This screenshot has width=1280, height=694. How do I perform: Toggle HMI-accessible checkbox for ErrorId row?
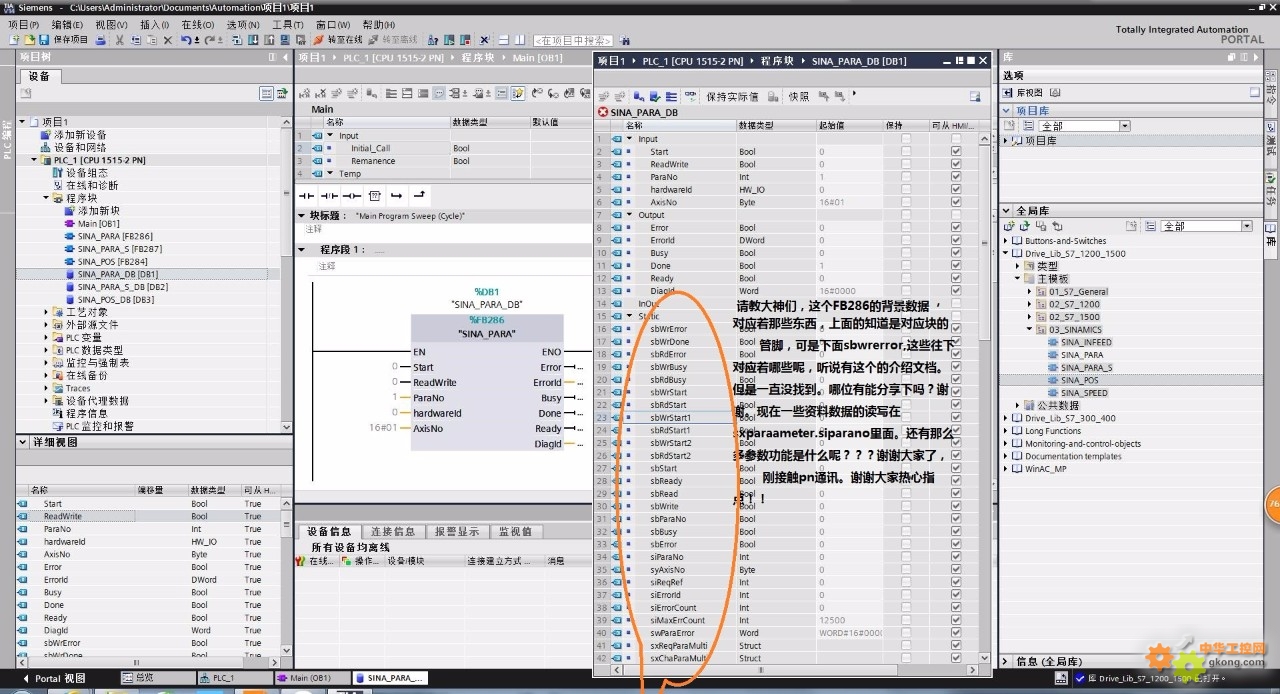956,240
